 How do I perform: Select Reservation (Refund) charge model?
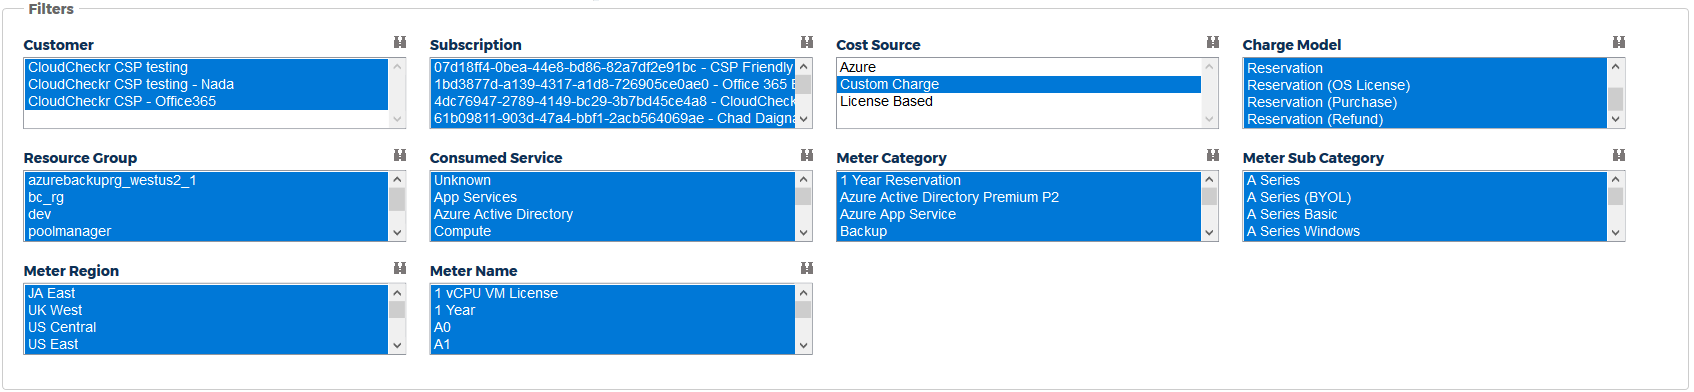pyautogui.click(x=1425, y=119)
